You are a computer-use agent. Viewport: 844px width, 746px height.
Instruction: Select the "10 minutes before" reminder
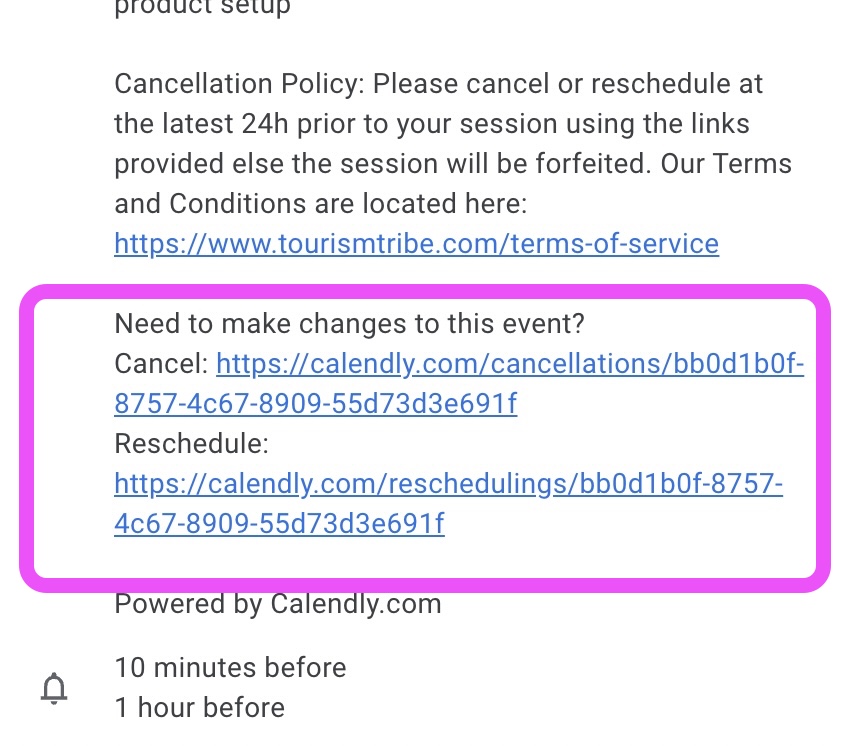pos(230,668)
